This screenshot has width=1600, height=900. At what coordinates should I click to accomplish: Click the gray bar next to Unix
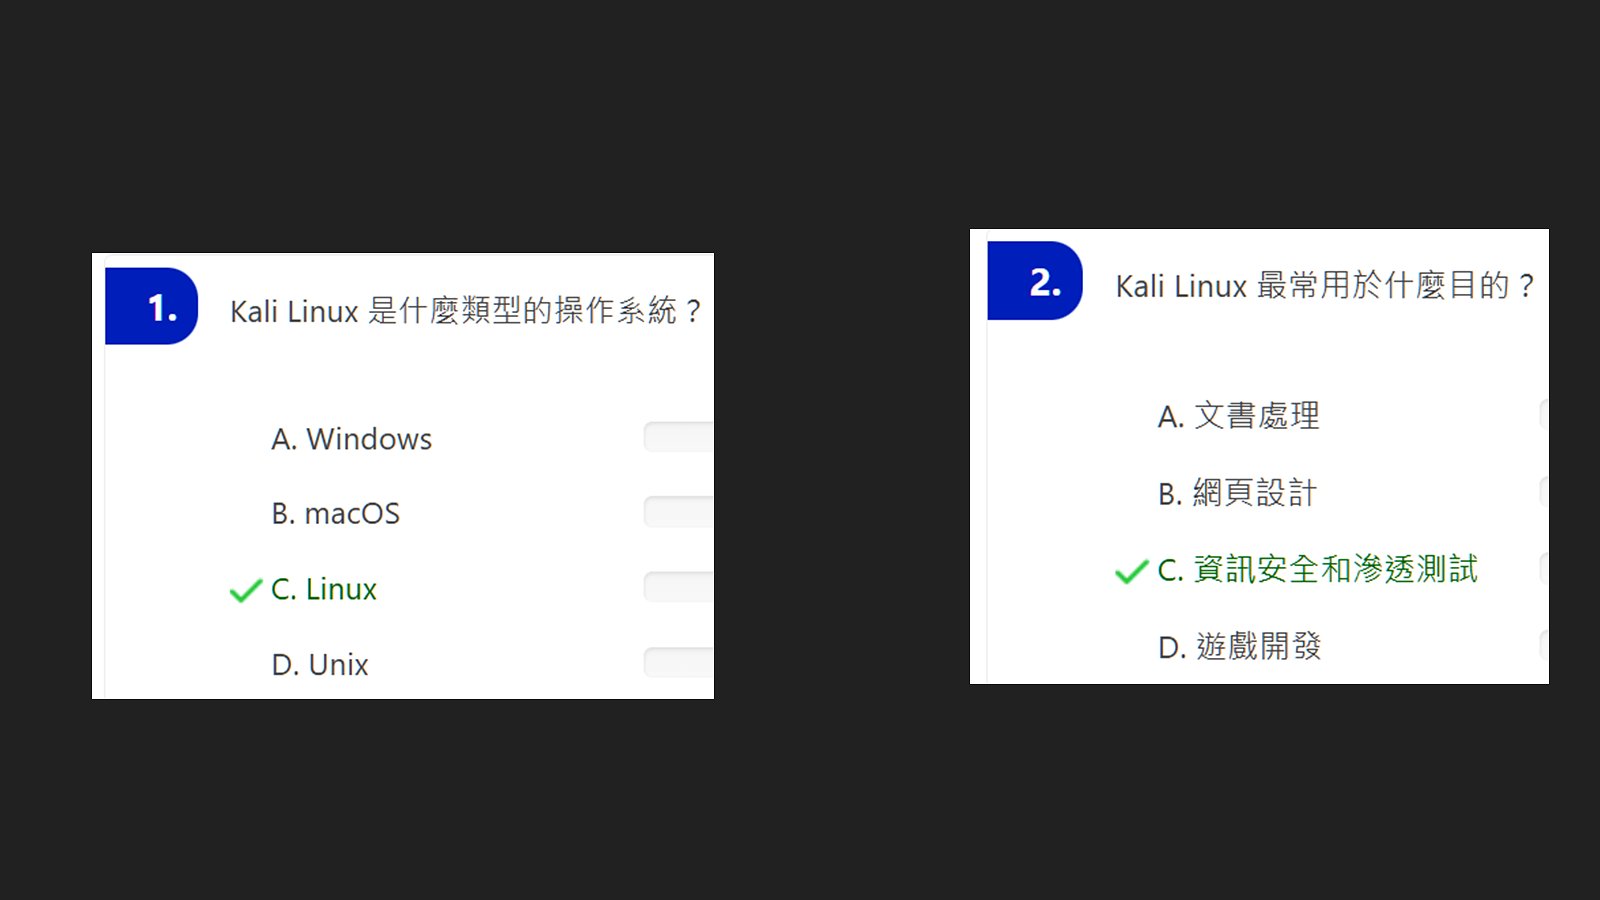(x=679, y=662)
